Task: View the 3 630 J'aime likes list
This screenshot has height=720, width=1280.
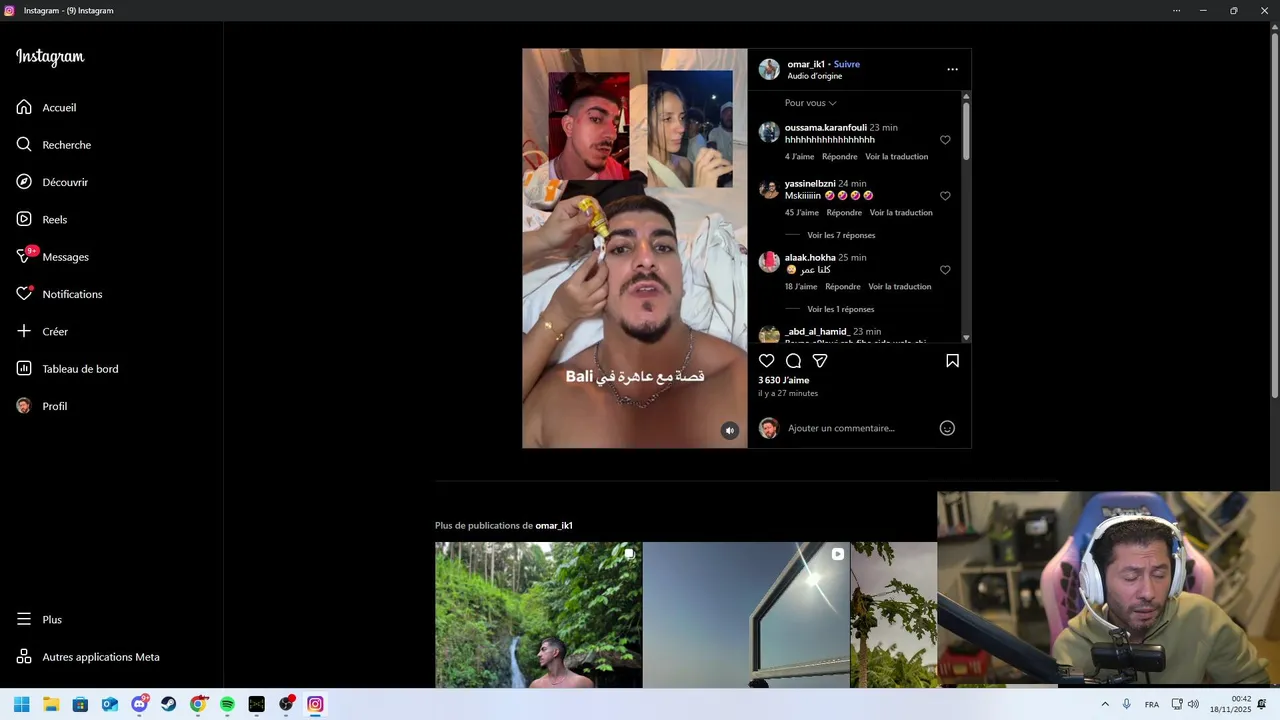Action: [784, 380]
